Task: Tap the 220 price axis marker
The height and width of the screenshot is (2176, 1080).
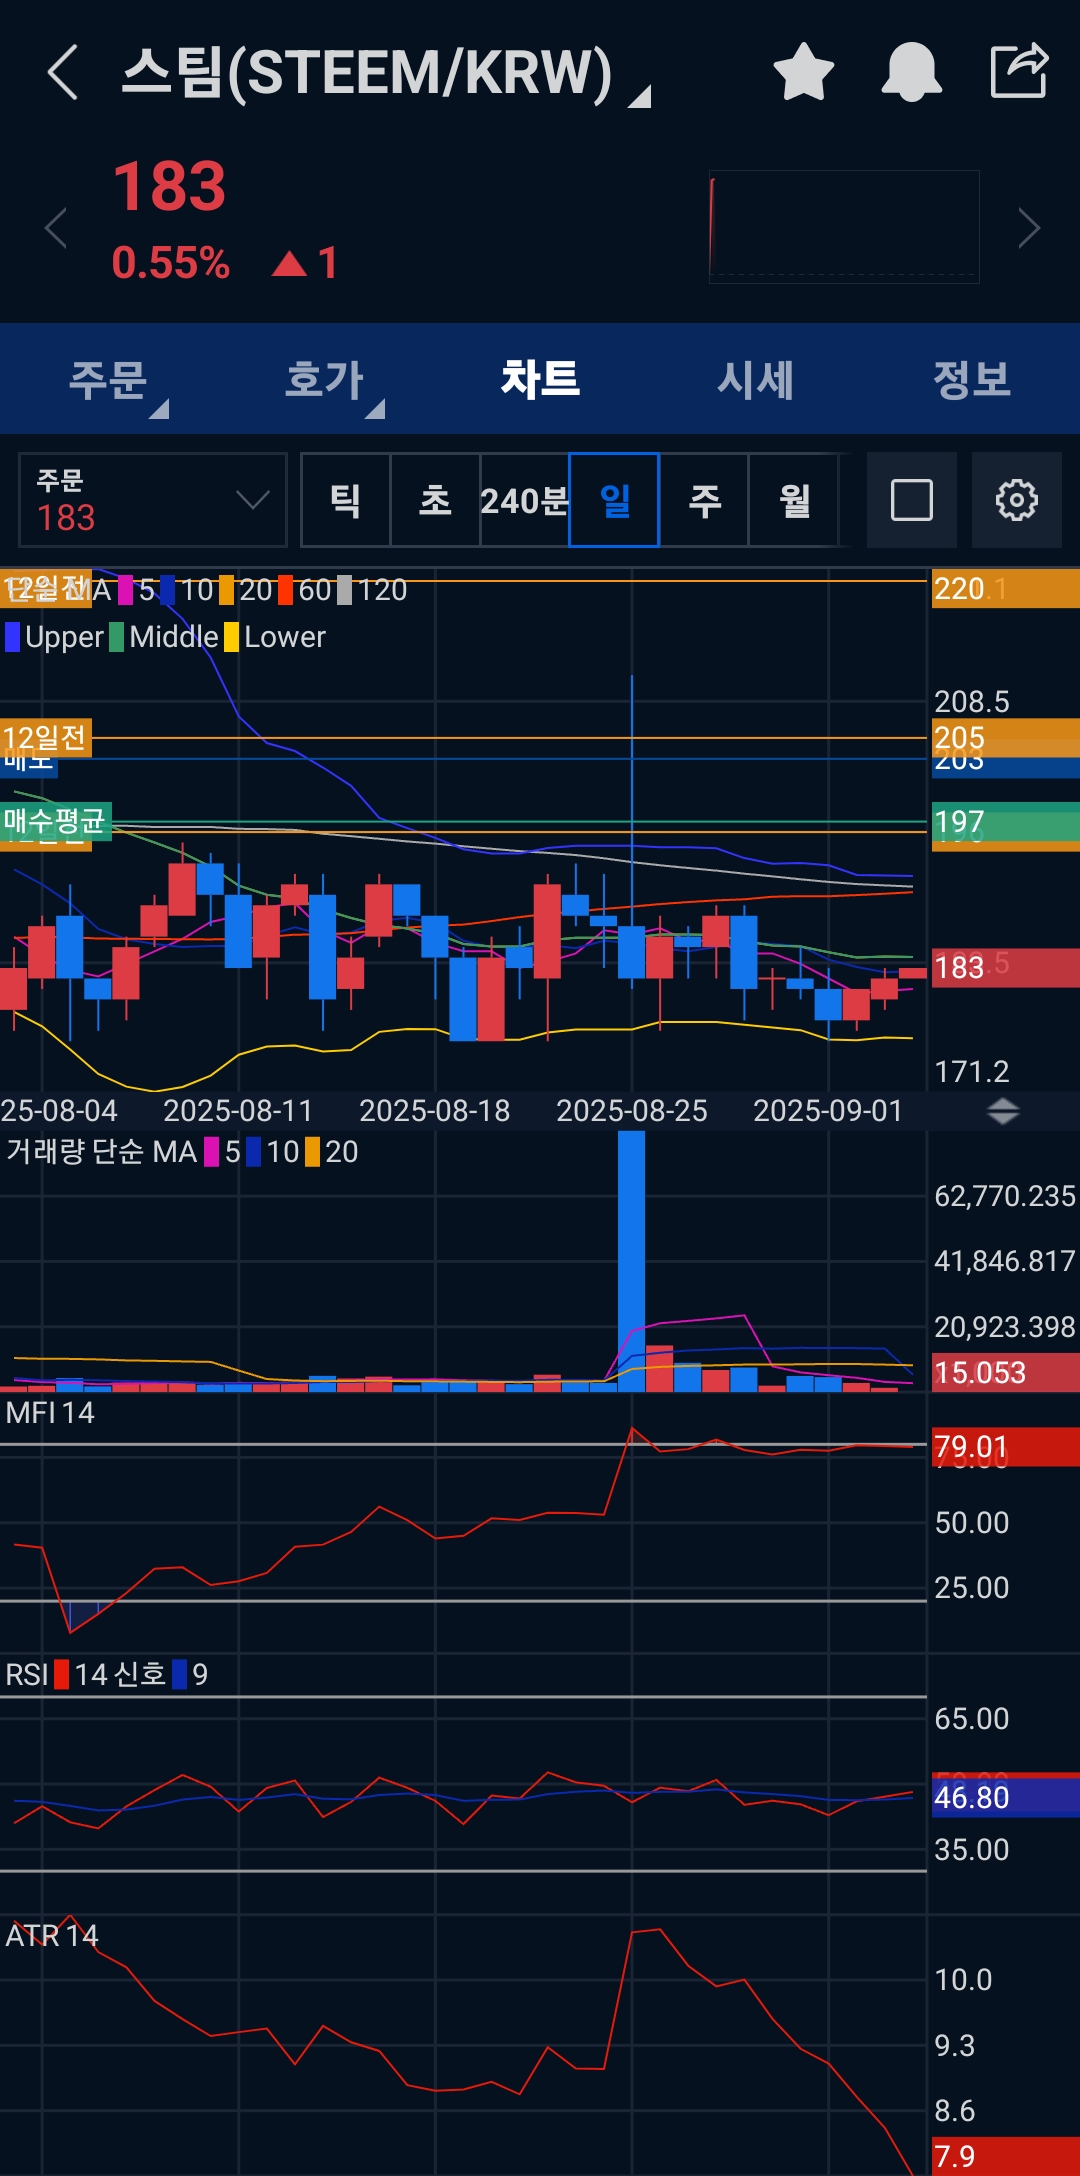Action: (1005, 588)
